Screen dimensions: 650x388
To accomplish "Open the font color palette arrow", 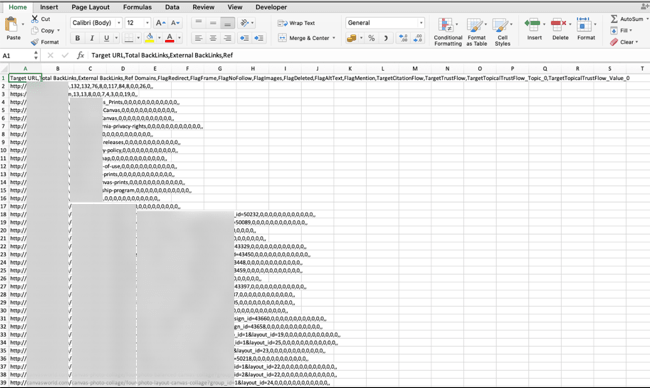I will (179, 38).
